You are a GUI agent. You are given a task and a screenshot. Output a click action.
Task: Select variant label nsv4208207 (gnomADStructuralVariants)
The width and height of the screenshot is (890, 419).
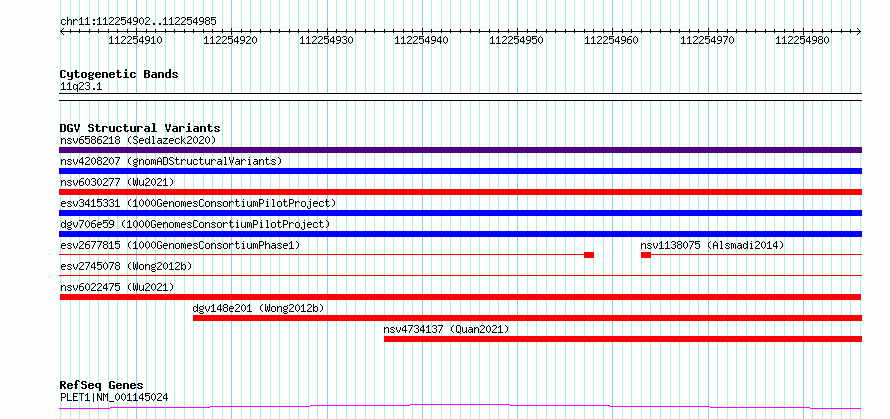tap(171, 161)
